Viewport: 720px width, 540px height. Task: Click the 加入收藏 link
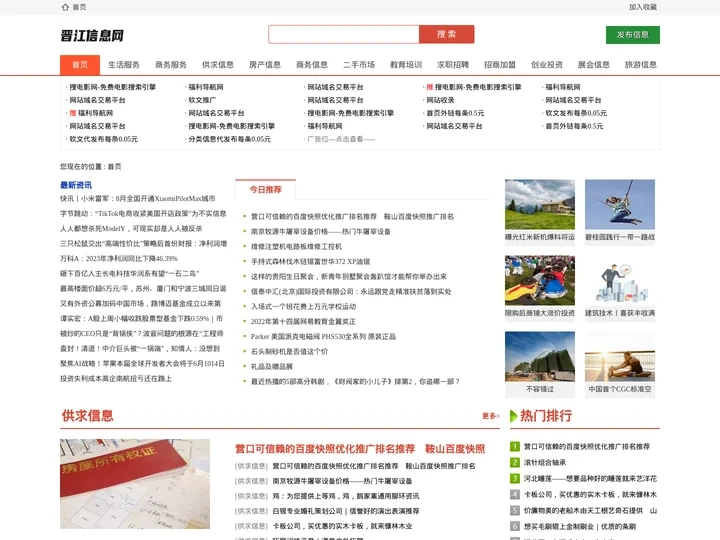coord(642,7)
